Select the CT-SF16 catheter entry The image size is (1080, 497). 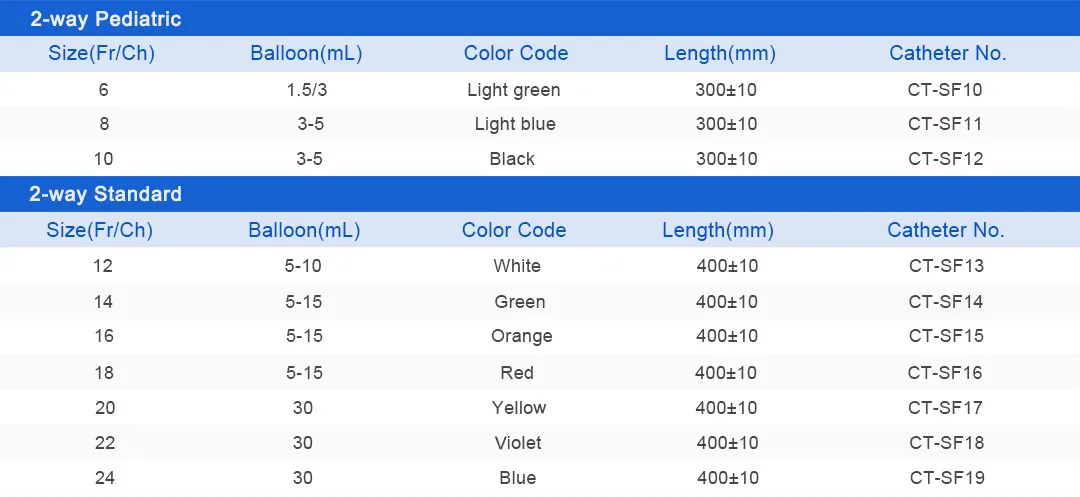pos(945,373)
